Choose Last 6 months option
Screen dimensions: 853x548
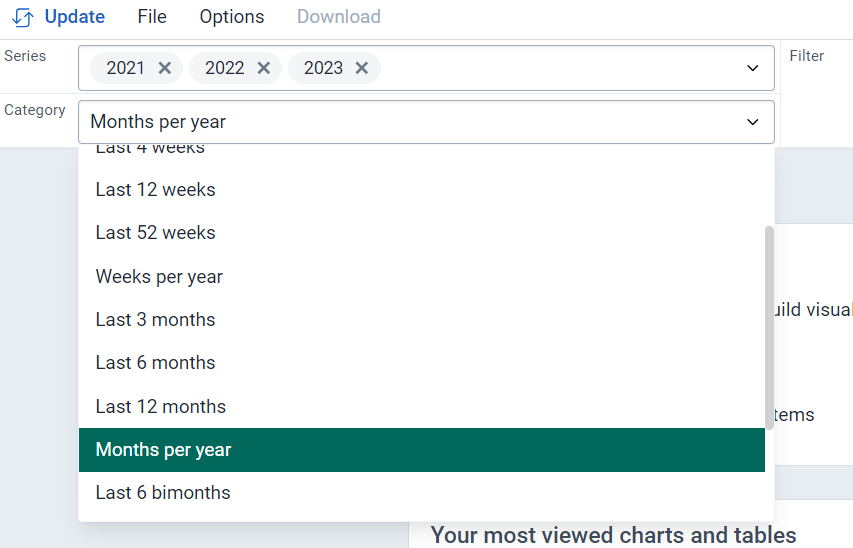click(x=422, y=363)
